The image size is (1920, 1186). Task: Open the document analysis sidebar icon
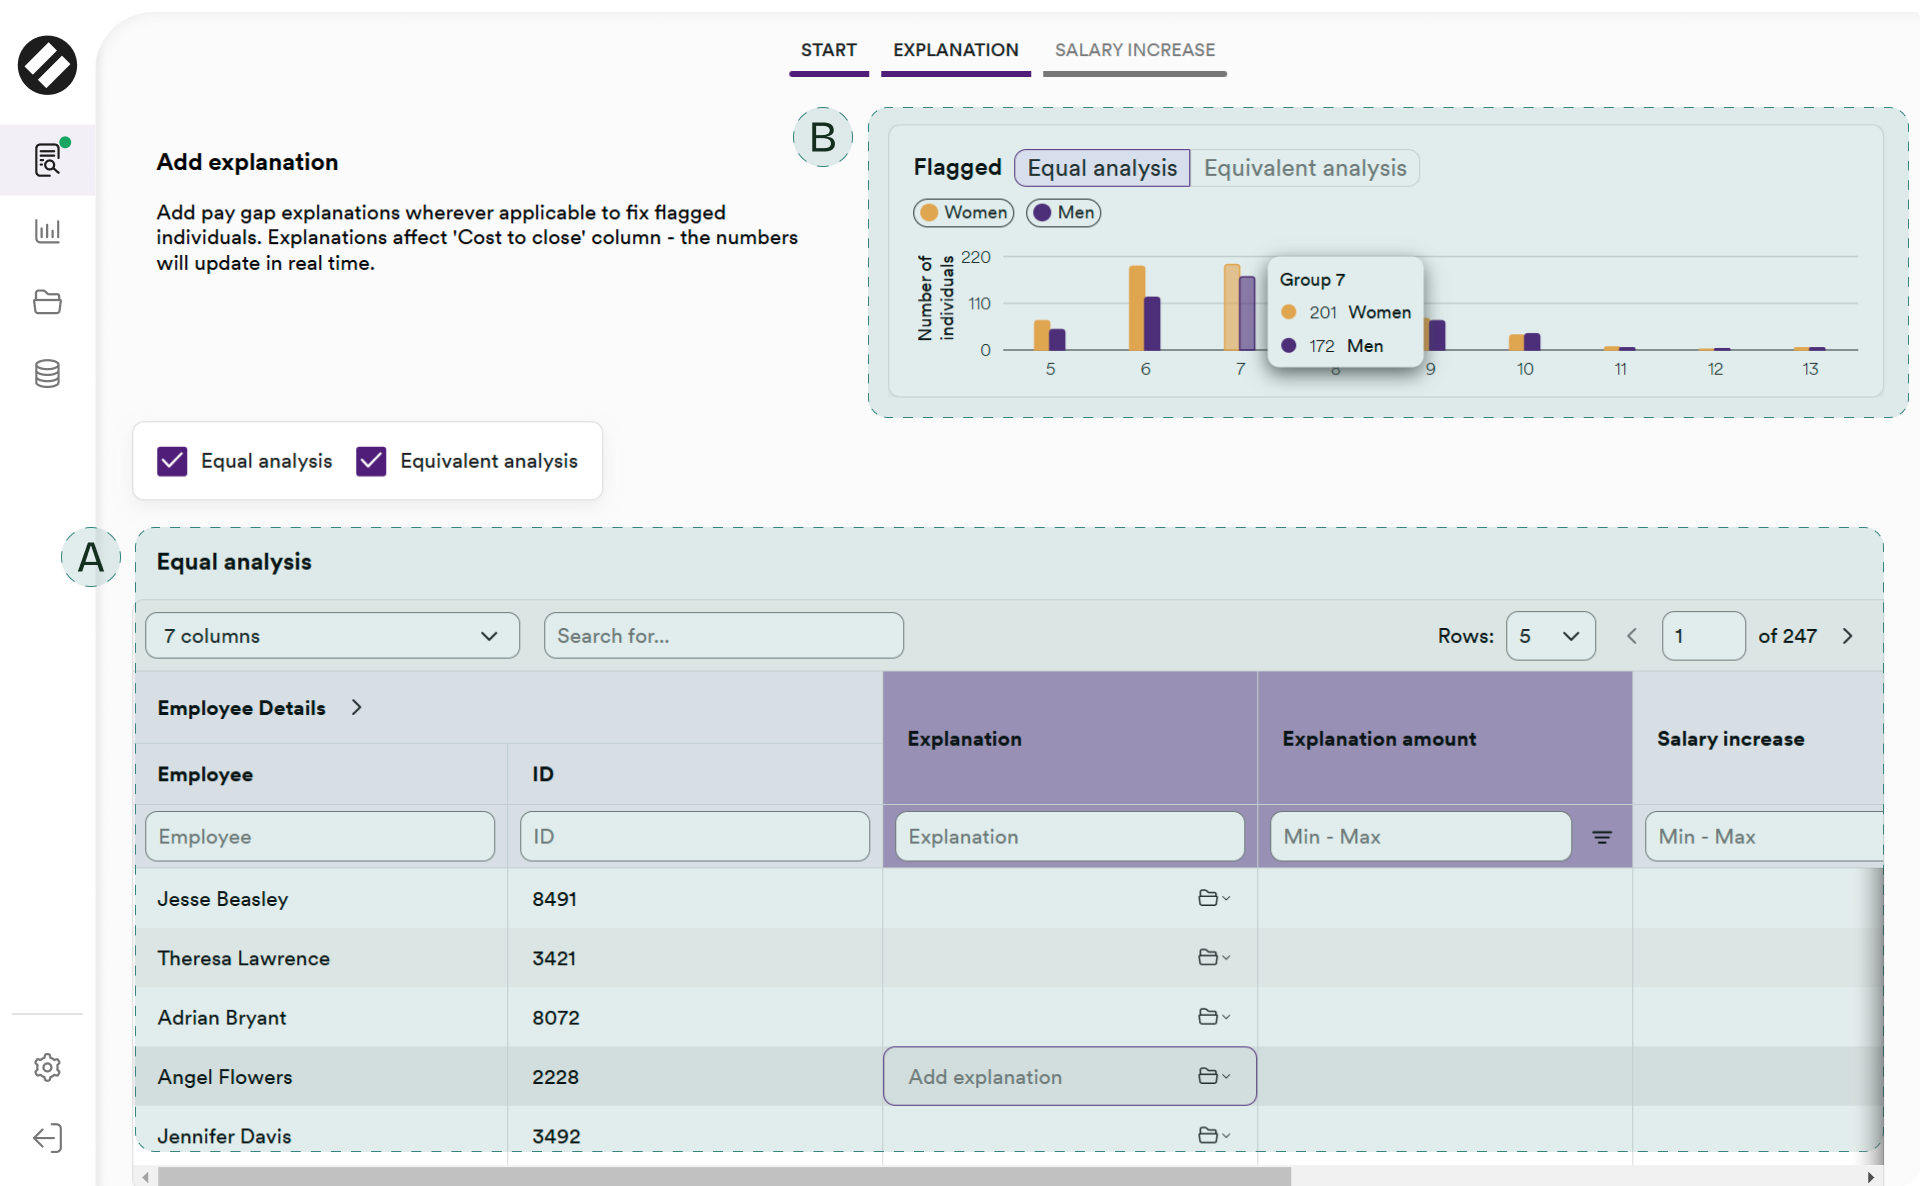coord(47,160)
